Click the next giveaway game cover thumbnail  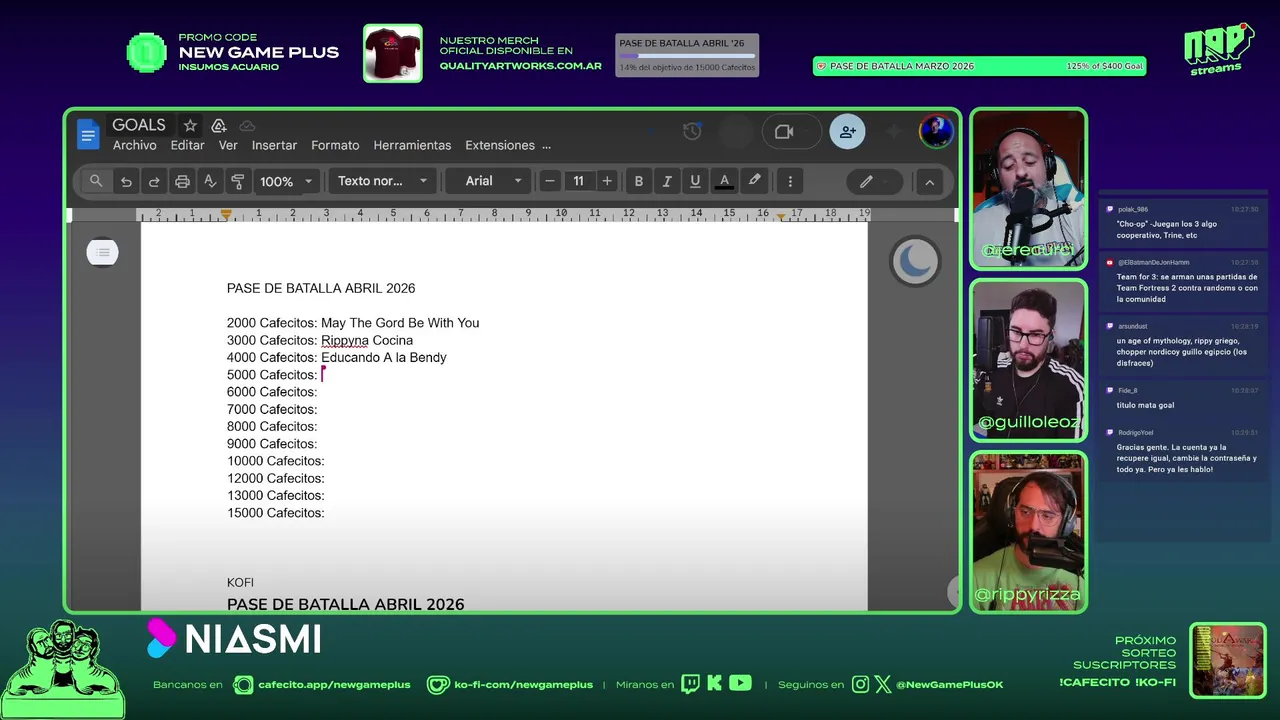pos(1228,660)
